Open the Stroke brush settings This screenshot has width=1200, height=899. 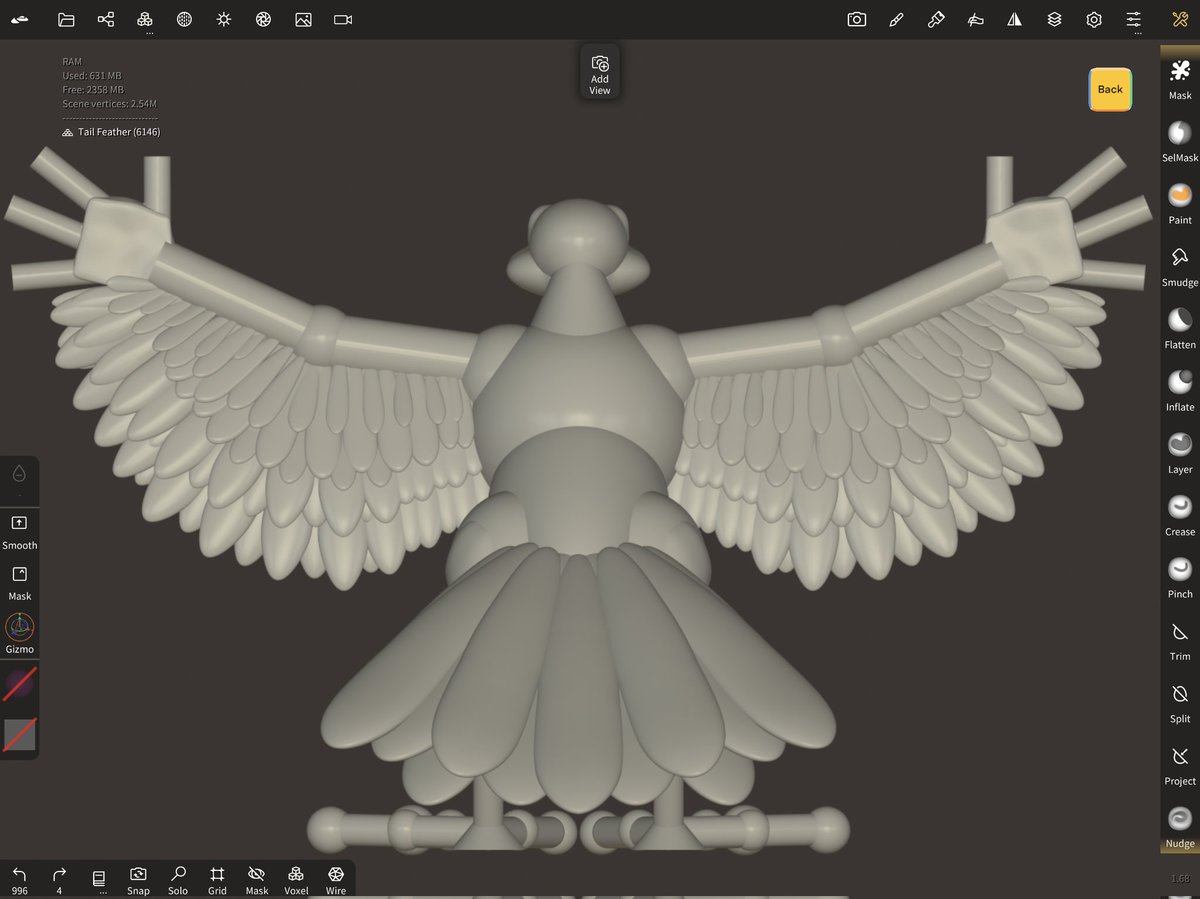(x=896, y=19)
